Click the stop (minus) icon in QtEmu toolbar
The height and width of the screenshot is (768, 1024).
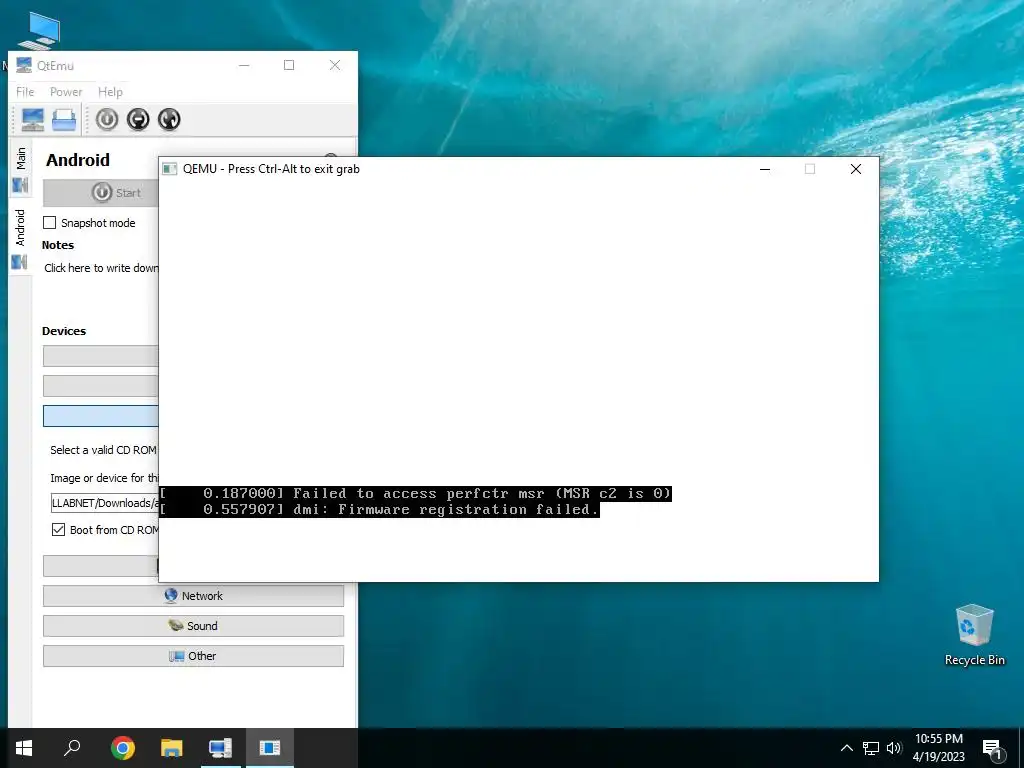coord(138,120)
